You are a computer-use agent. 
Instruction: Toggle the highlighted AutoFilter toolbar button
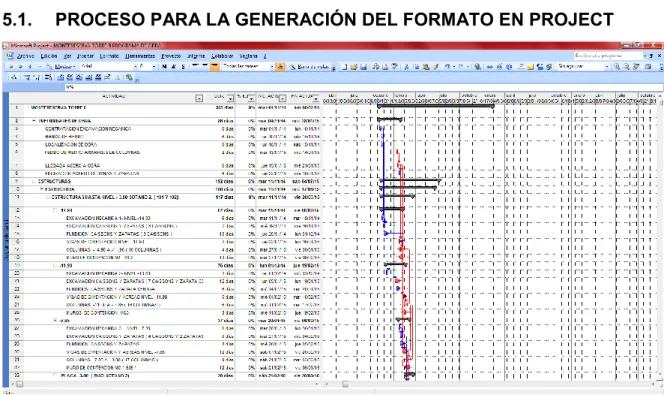coord(280,66)
